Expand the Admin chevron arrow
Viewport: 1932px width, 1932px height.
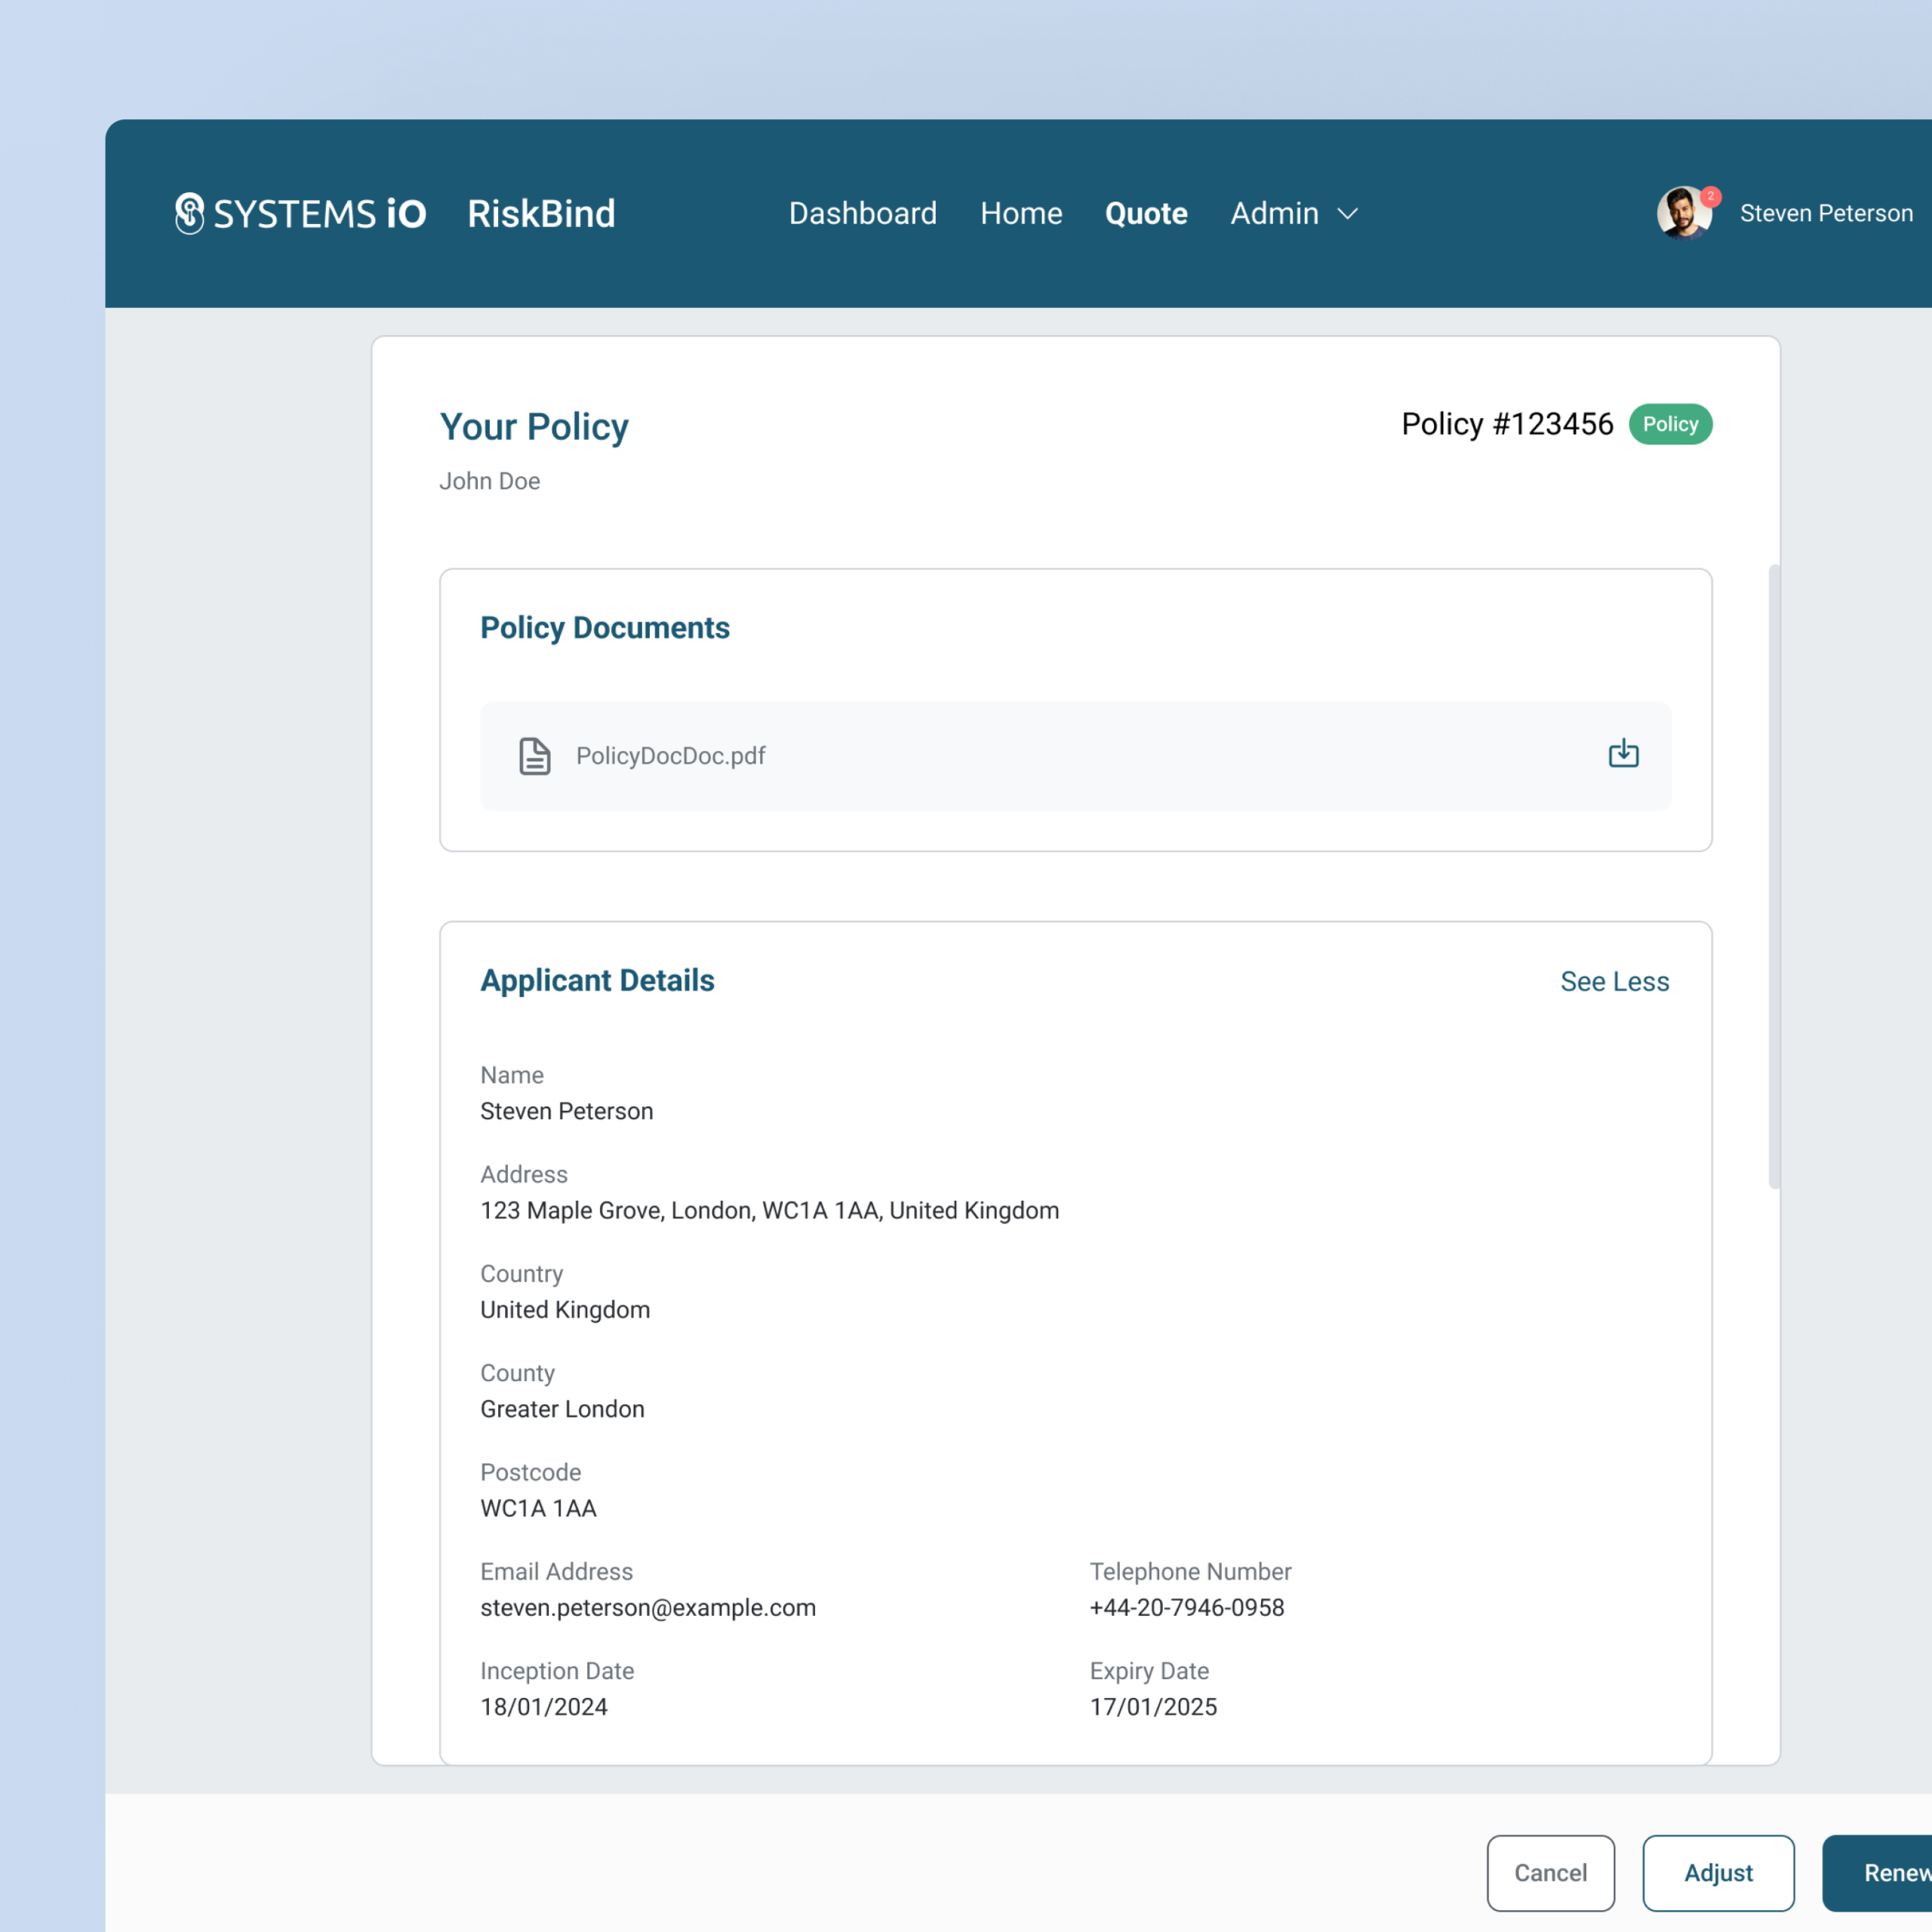pyautogui.click(x=1348, y=214)
